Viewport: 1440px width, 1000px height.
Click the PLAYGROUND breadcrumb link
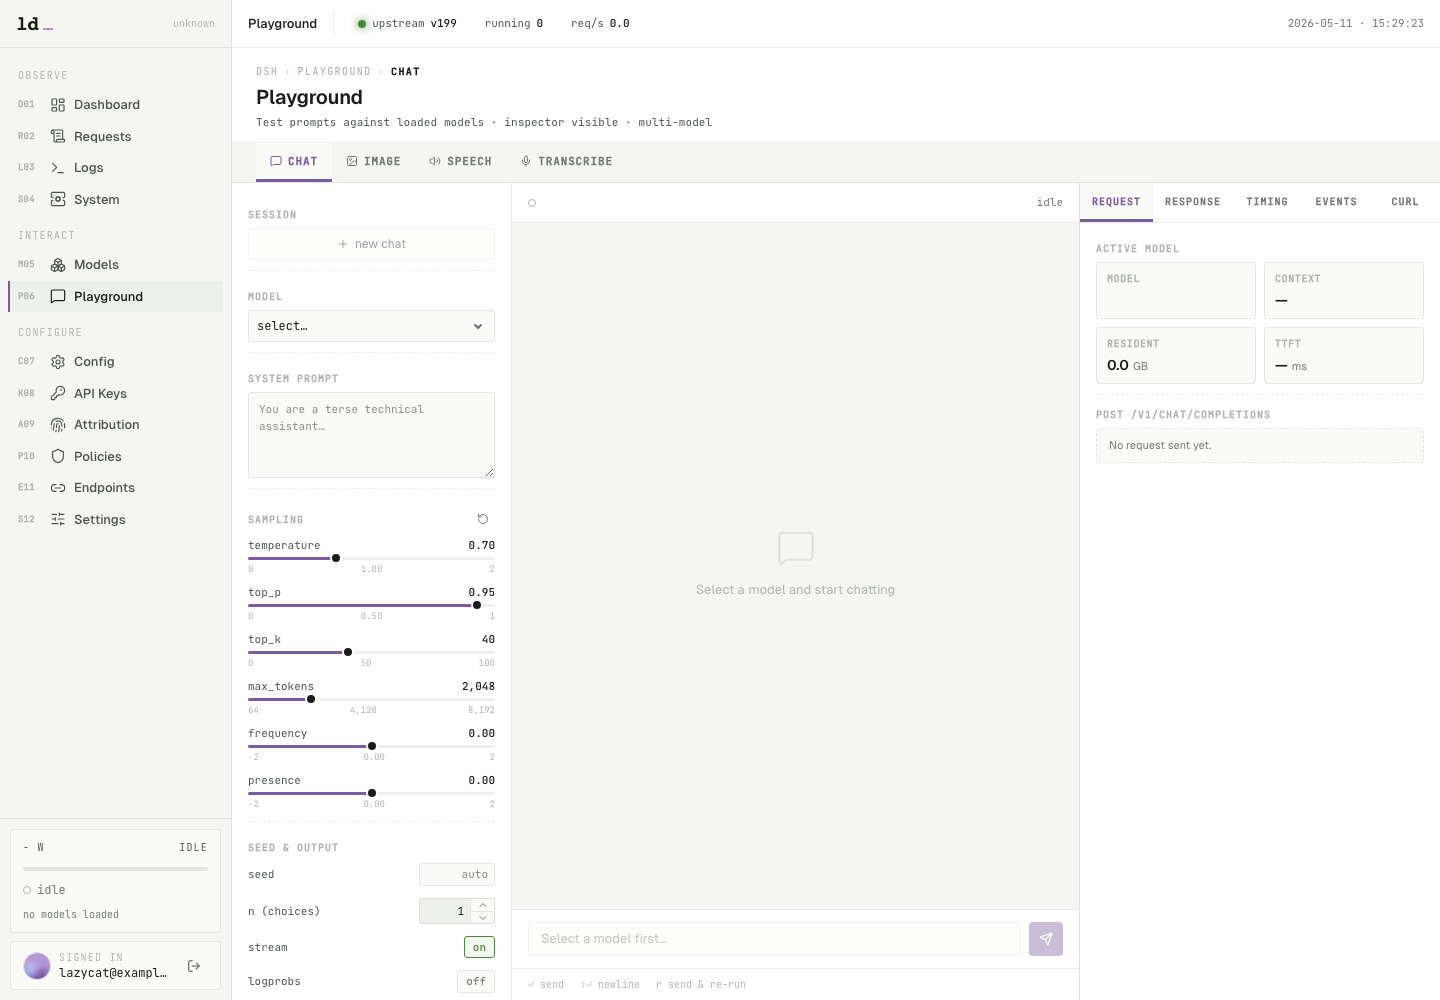click(334, 72)
